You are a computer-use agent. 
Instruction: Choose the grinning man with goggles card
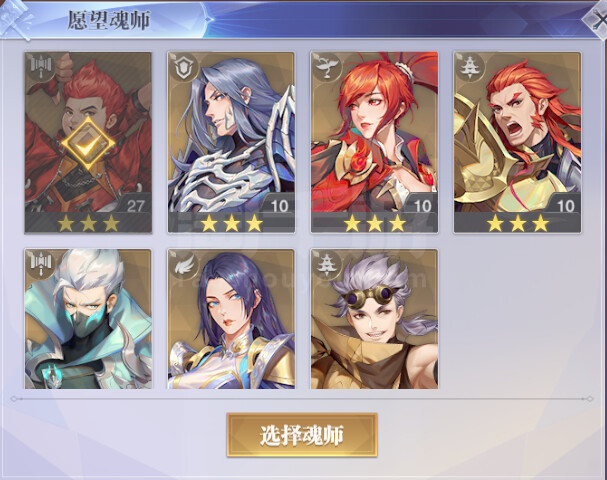(374, 319)
